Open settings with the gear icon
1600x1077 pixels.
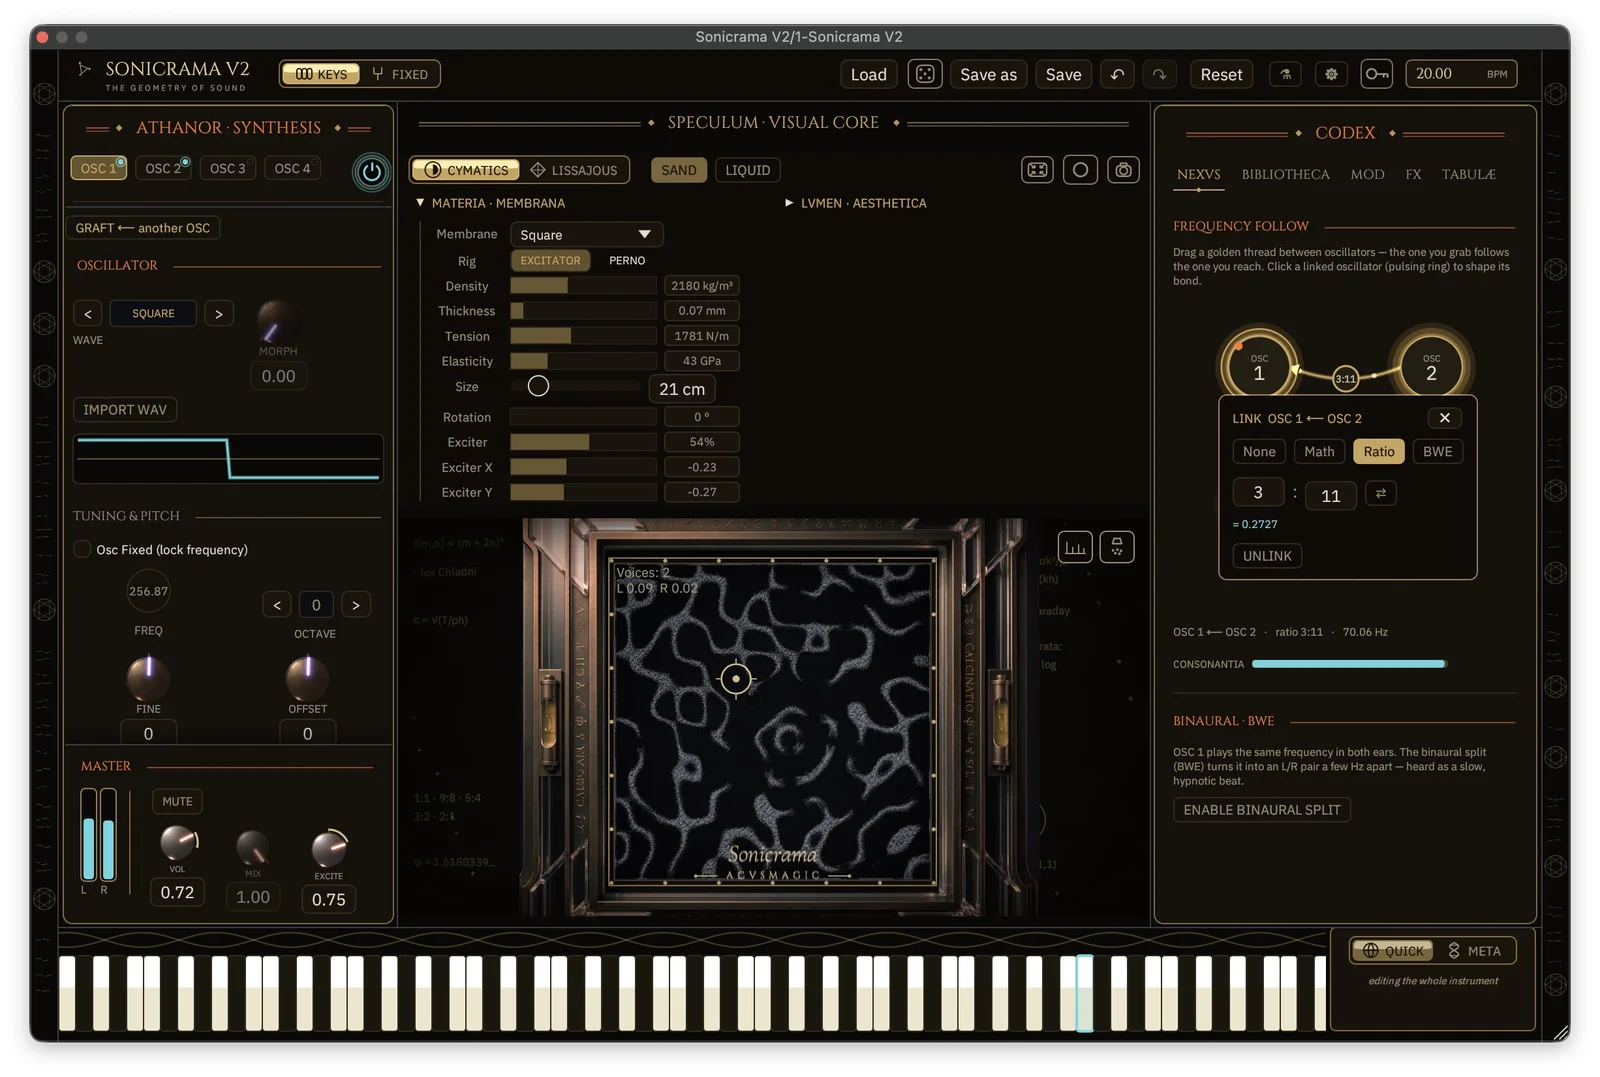(1331, 74)
